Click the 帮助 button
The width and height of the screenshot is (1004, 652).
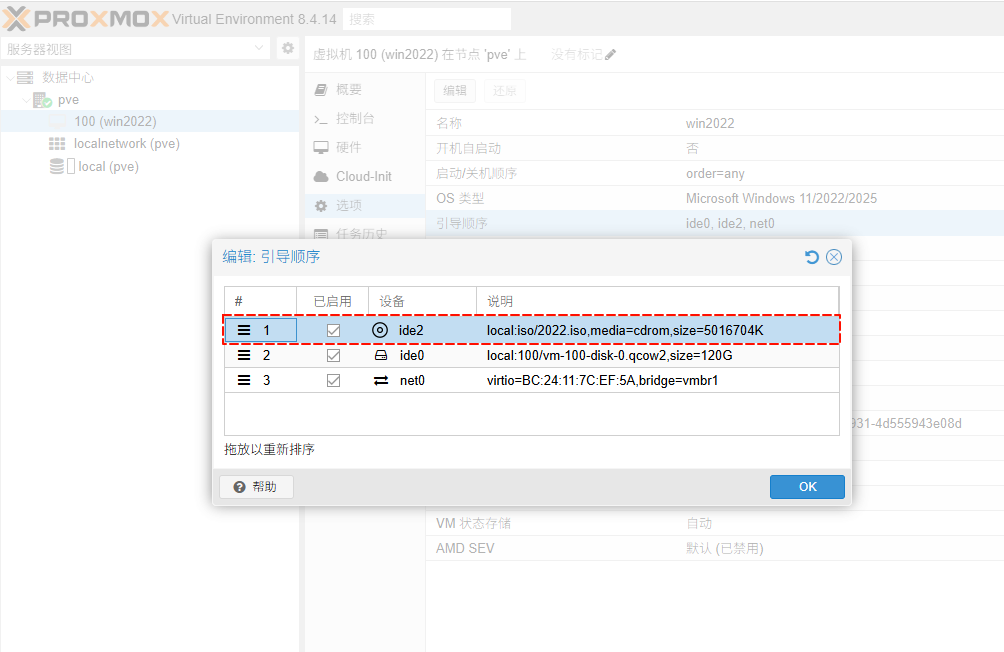(x=255, y=487)
